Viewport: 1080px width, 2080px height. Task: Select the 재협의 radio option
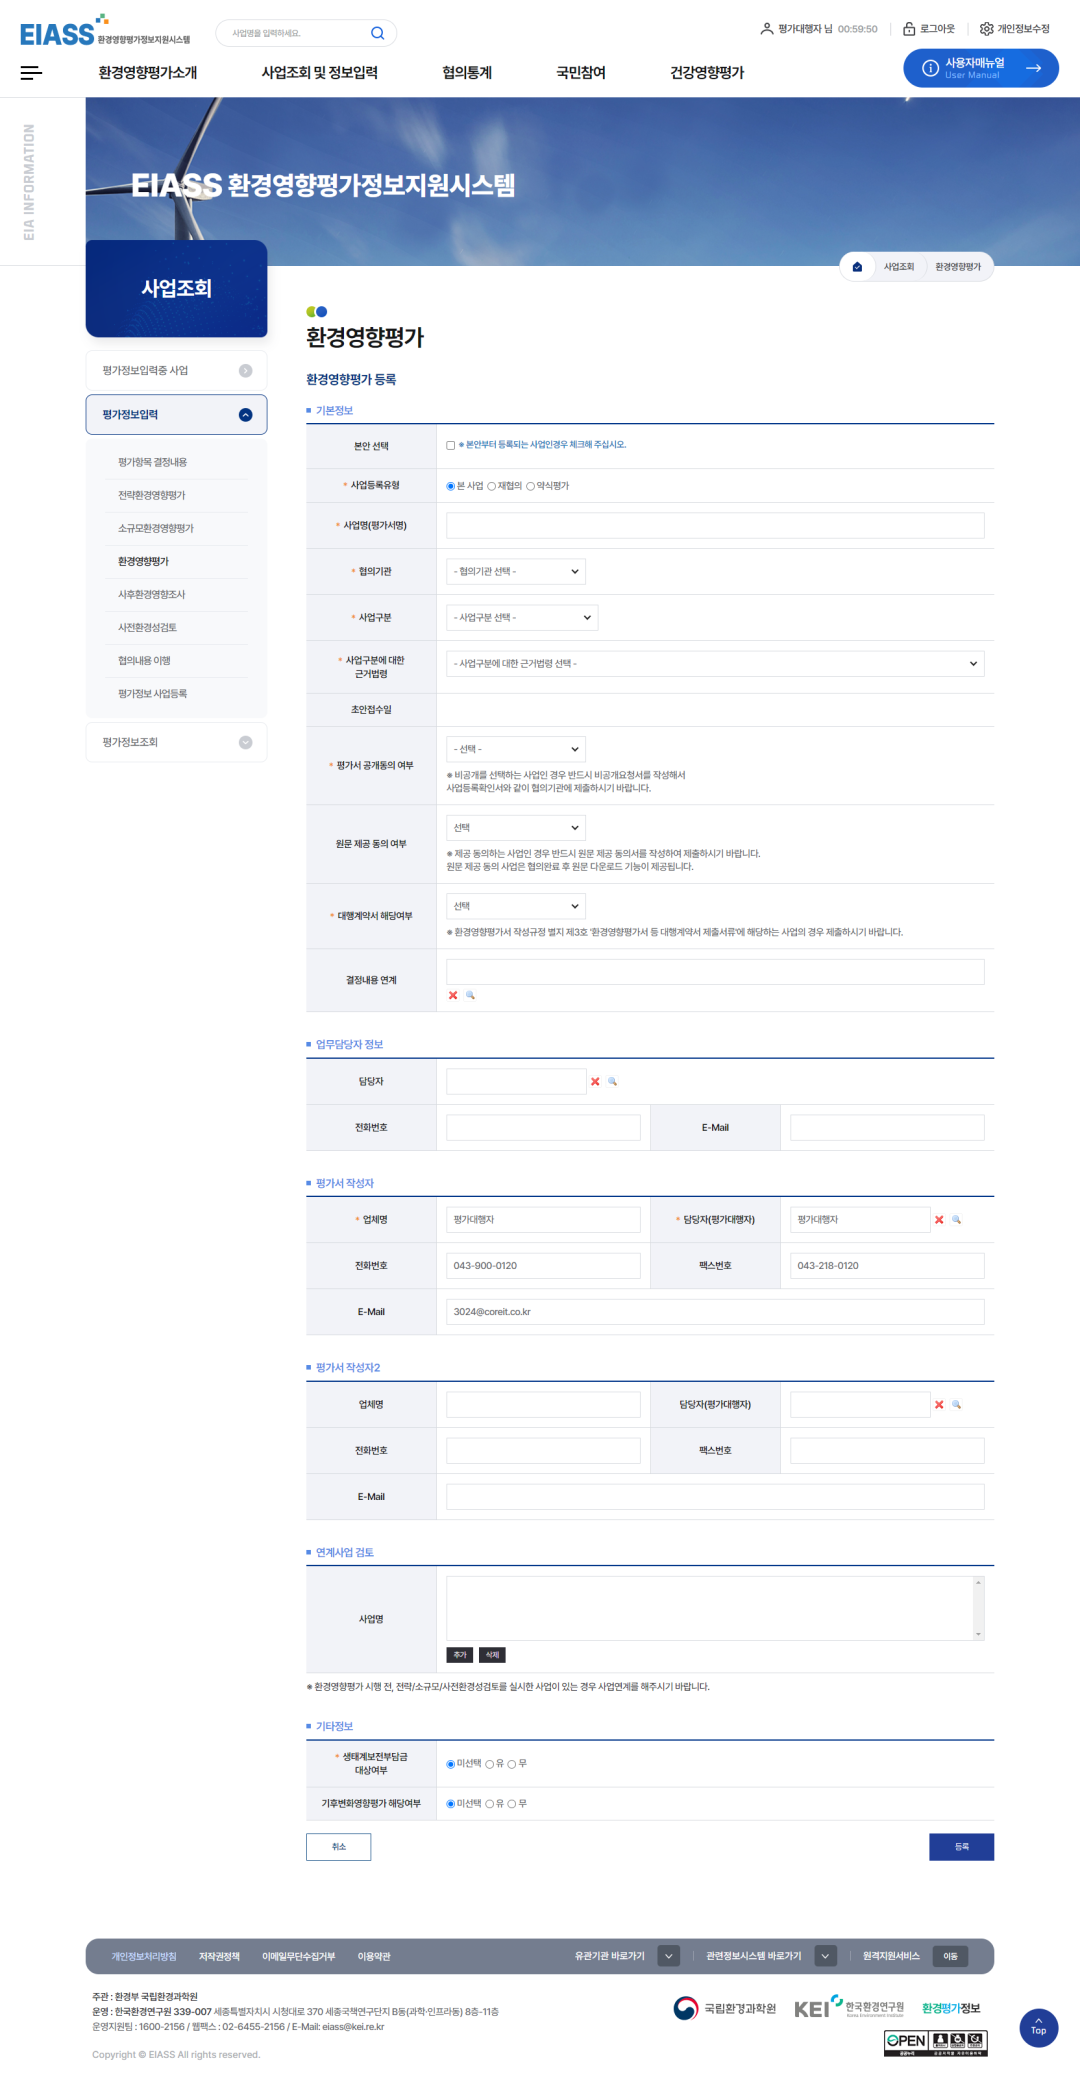click(x=492, y=487)
